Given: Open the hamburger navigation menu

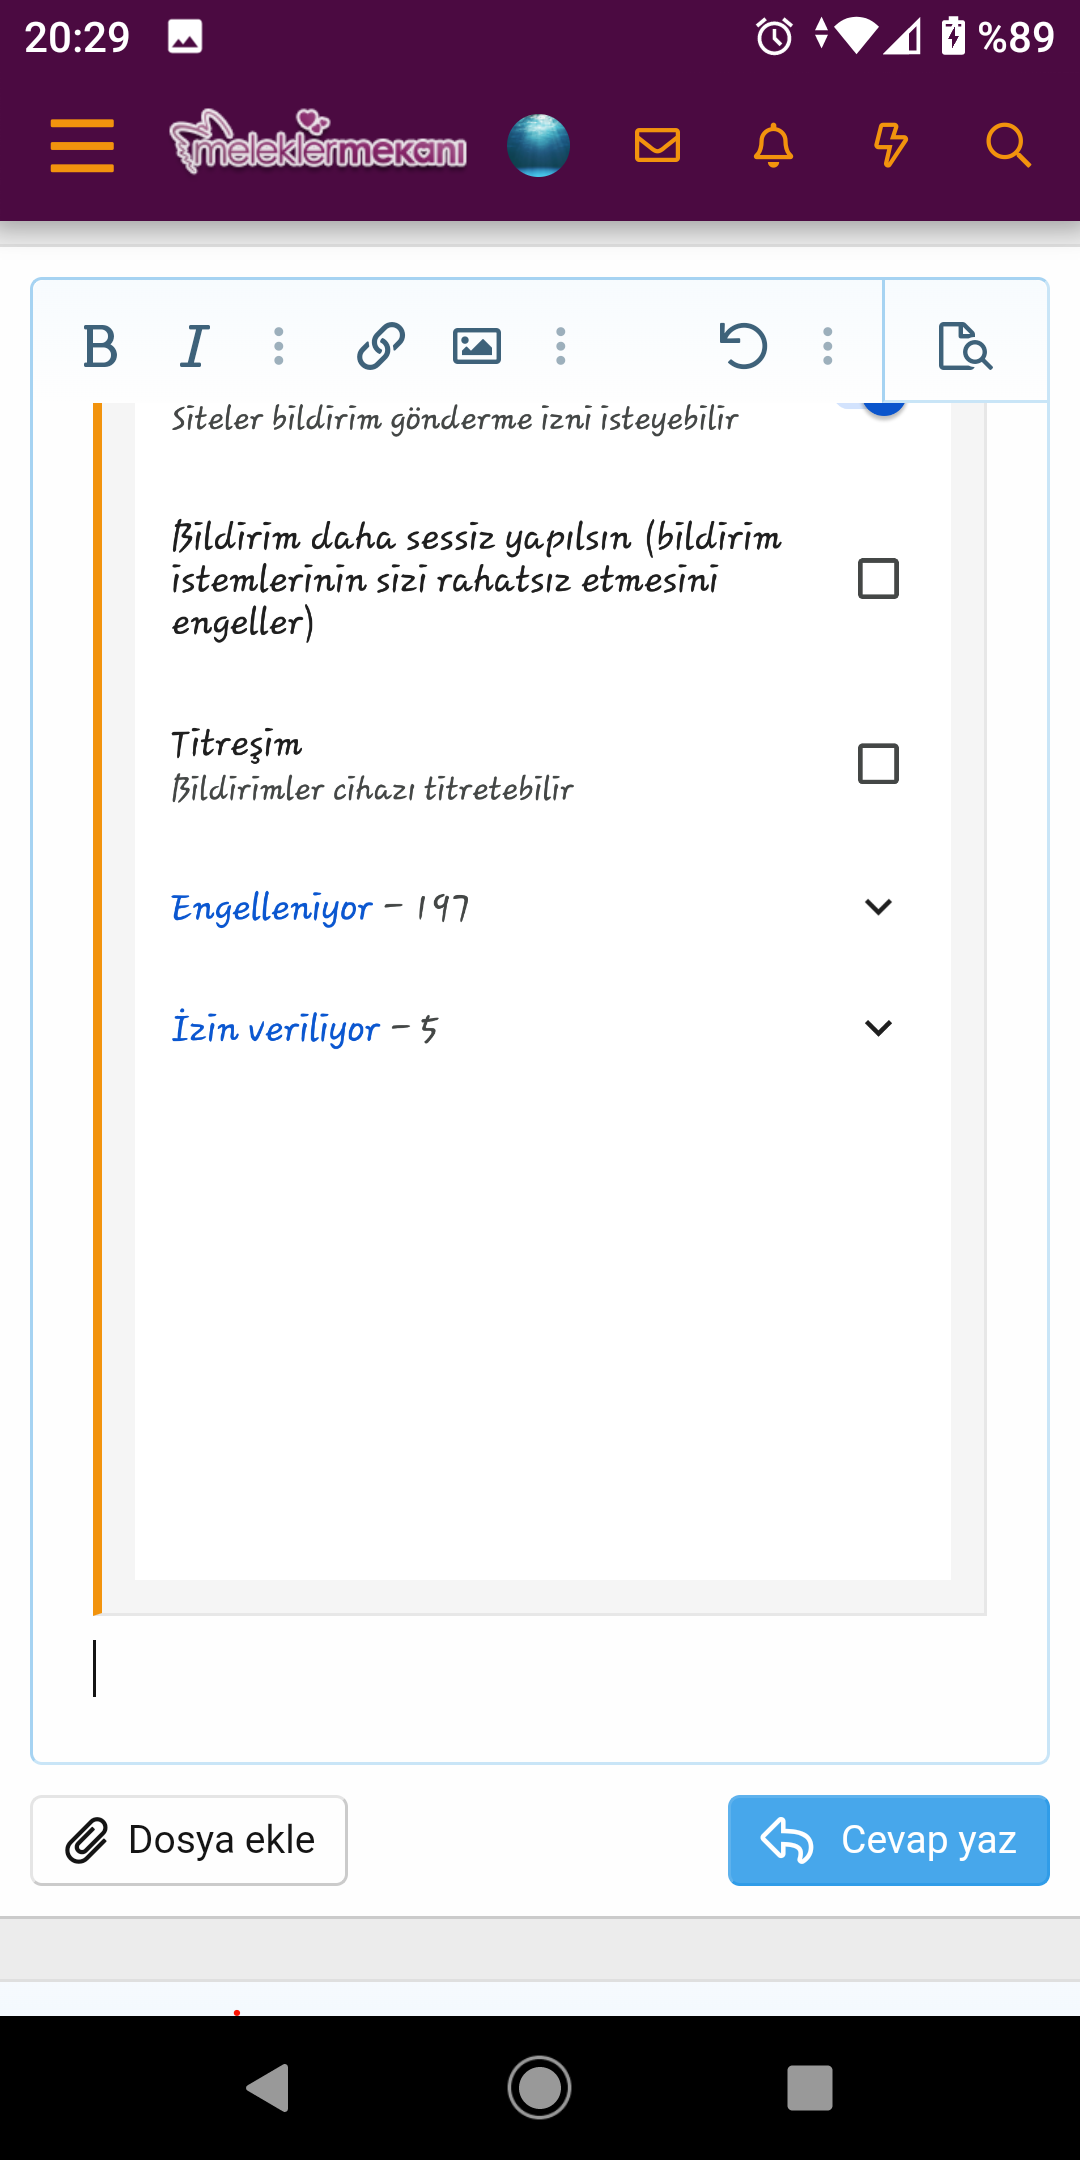Looking at the screenshot, I should pos(82,146).
